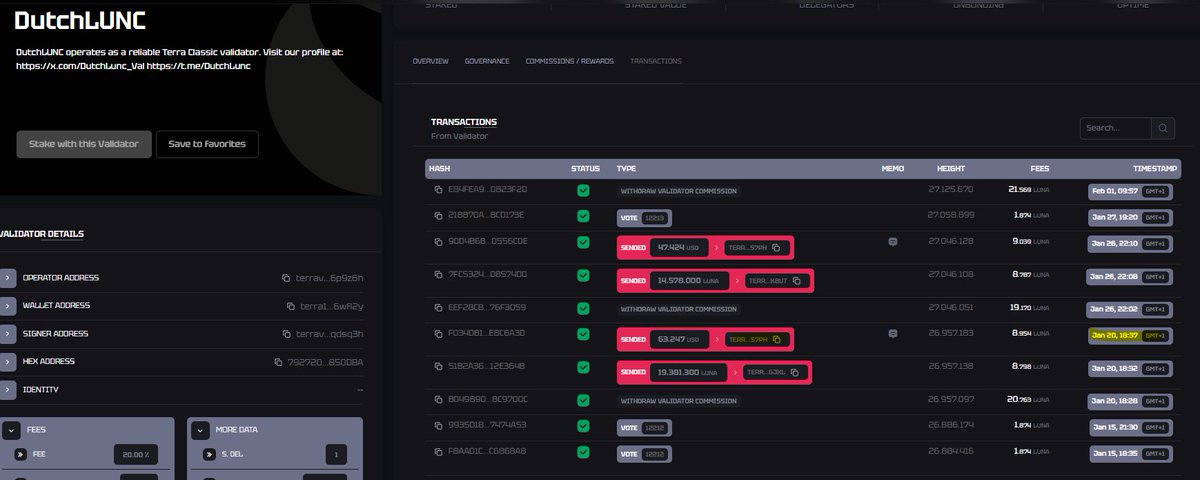Image resolution: width=1200 pixels, height=480 pixels.
Task: Focus the transactions search field
Action: (x=1116, y=128)
